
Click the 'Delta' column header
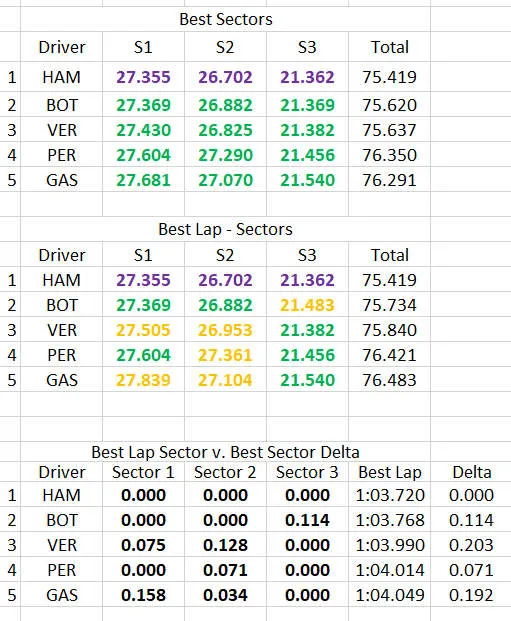coord(471,472)
